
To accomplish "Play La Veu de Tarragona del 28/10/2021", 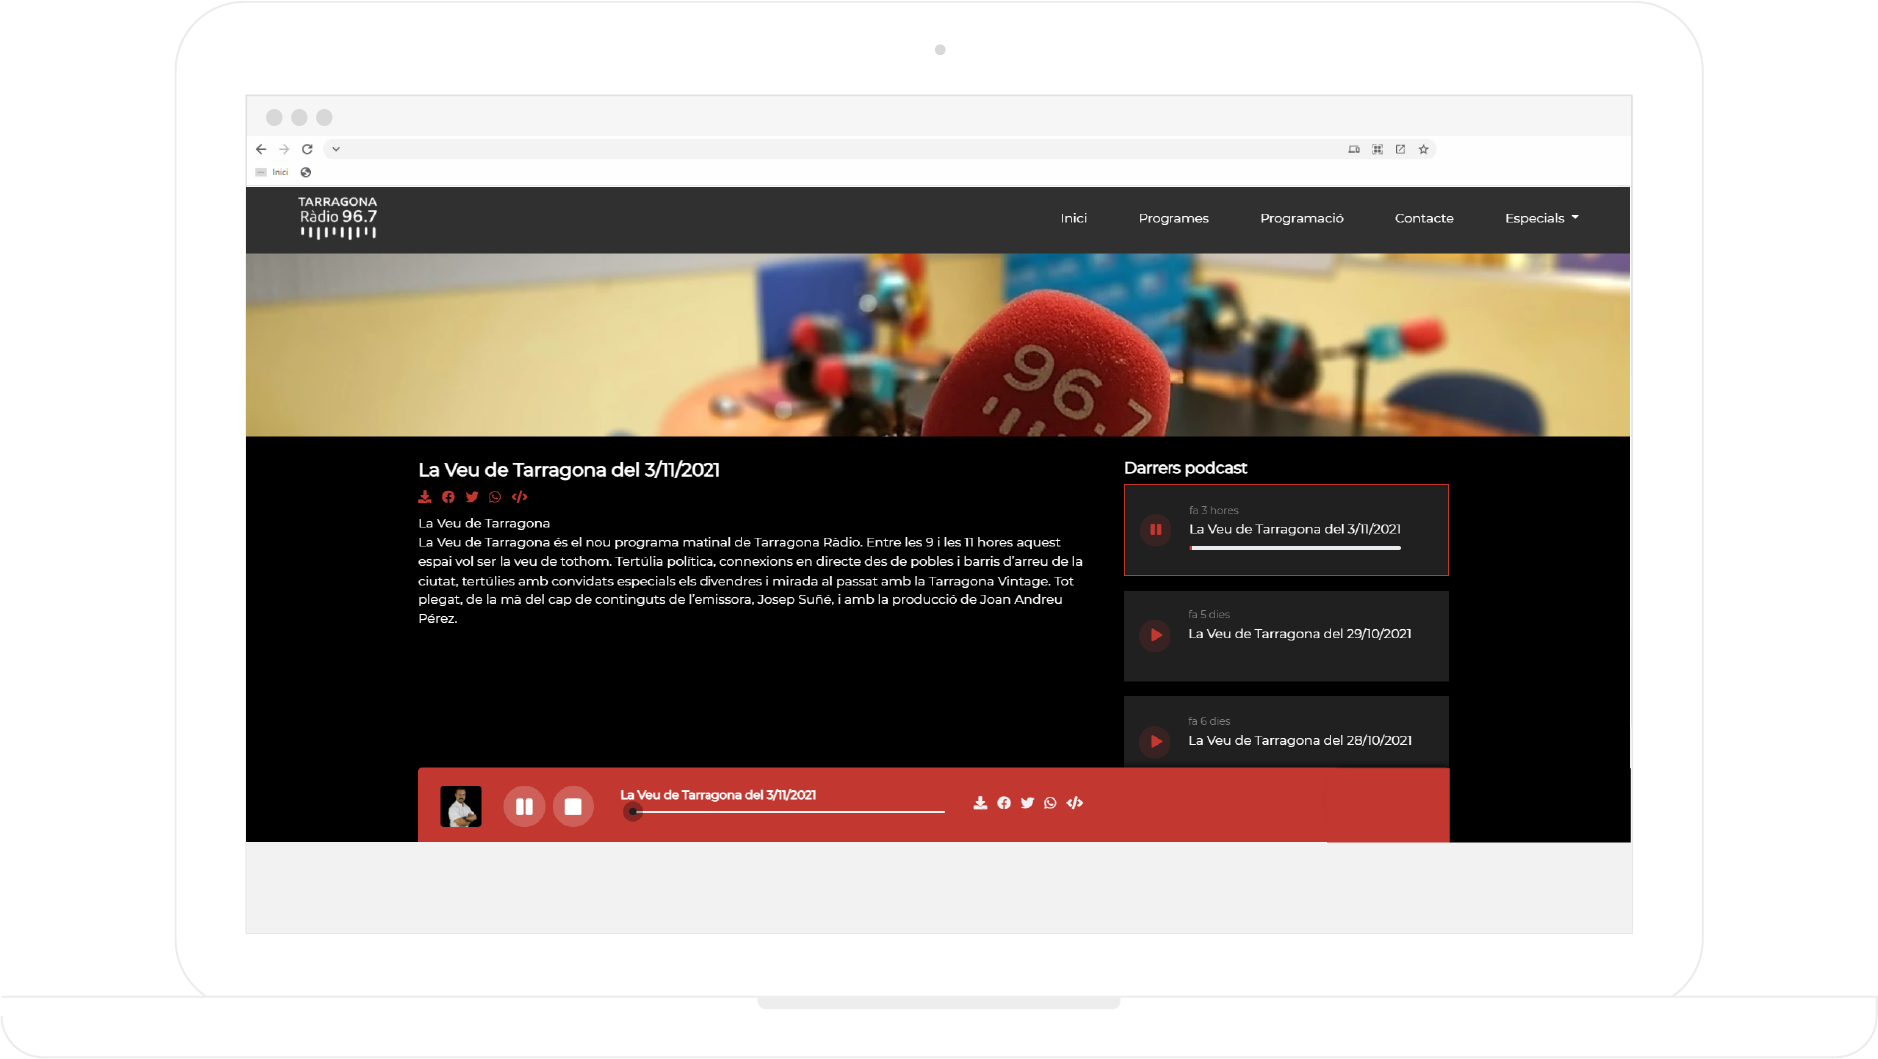I will [1155, 741].
